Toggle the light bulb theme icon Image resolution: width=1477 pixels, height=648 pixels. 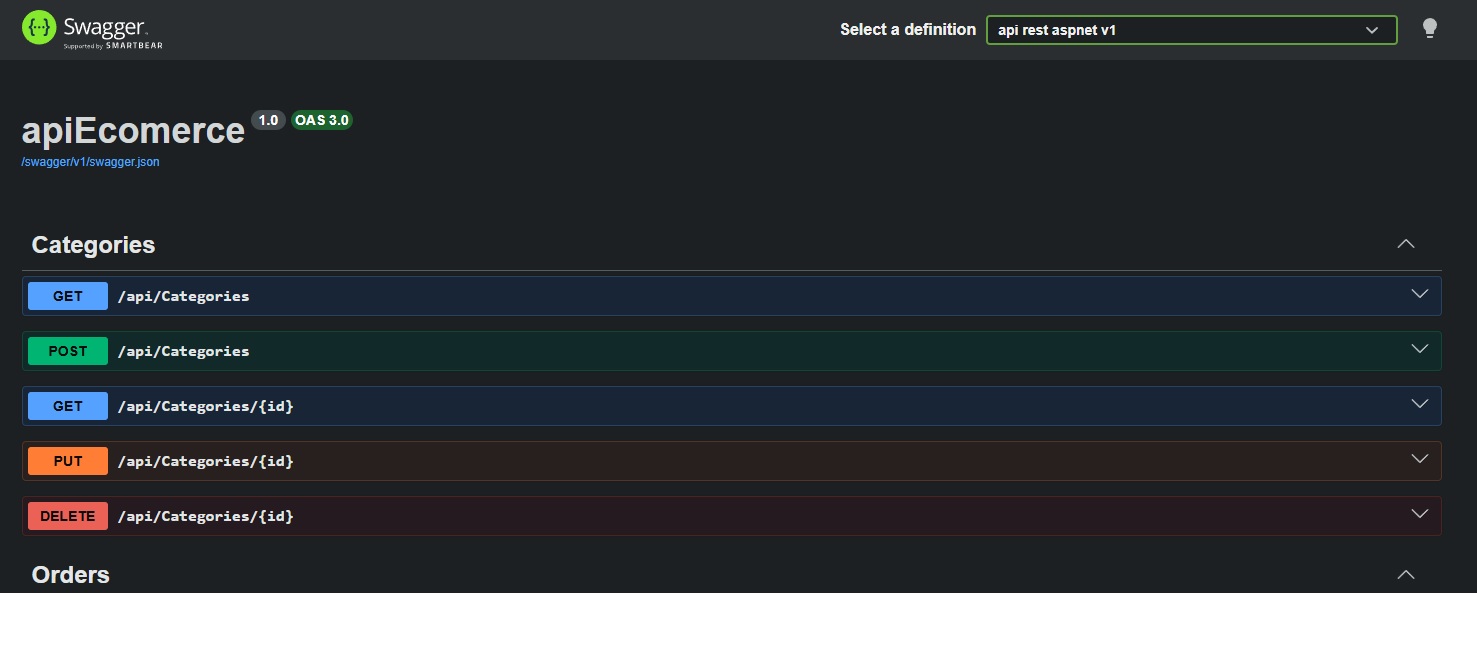coord(1429,29)
